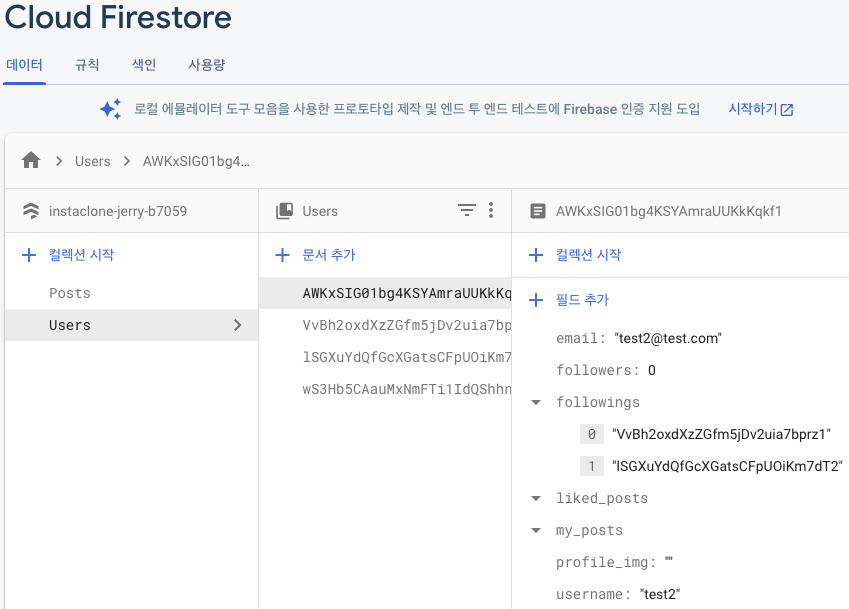Select document lSGXuYdQfGcXGatsCFpUOiKm7
This screenshot has height=609, width=849.
tap(385, 357)
